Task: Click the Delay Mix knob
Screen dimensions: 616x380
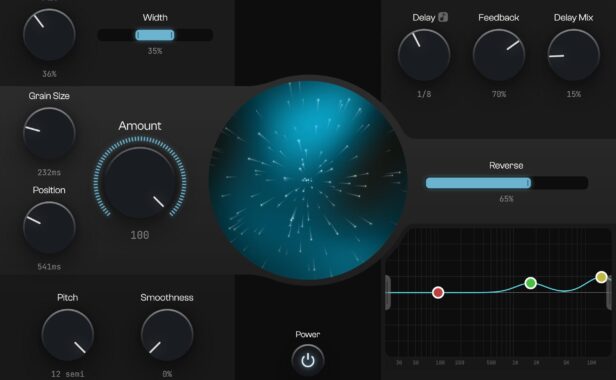Action: pos(574,55)
